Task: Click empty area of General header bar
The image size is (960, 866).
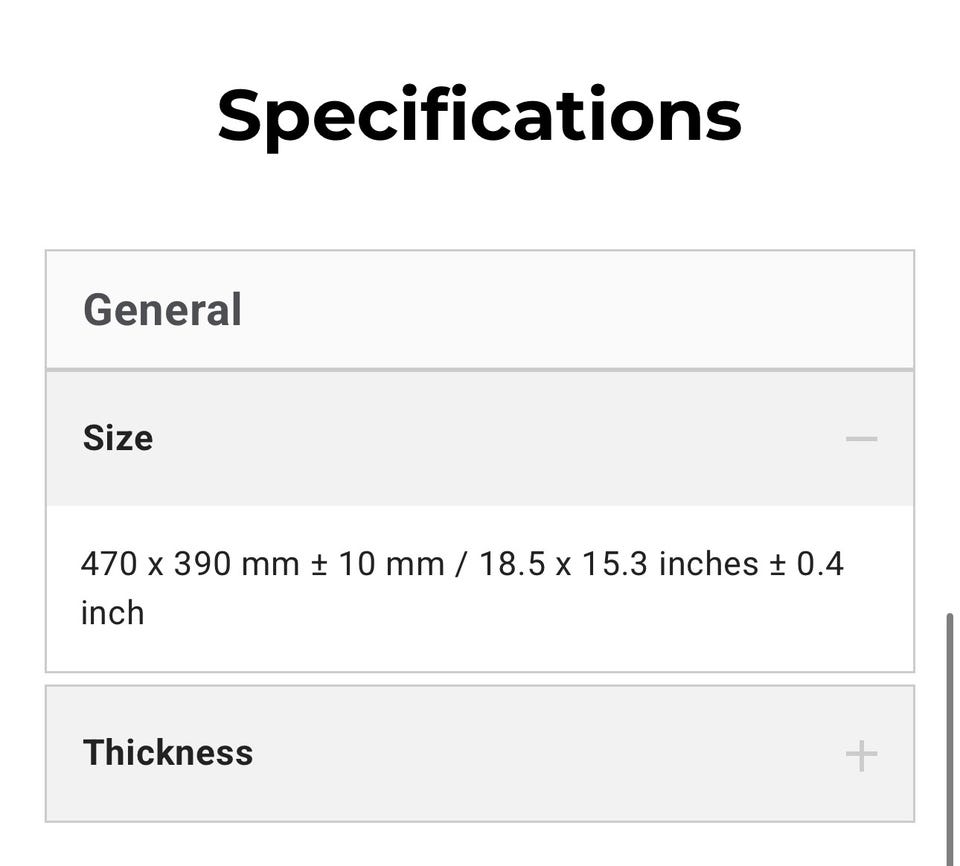Action: pos(580,310)
